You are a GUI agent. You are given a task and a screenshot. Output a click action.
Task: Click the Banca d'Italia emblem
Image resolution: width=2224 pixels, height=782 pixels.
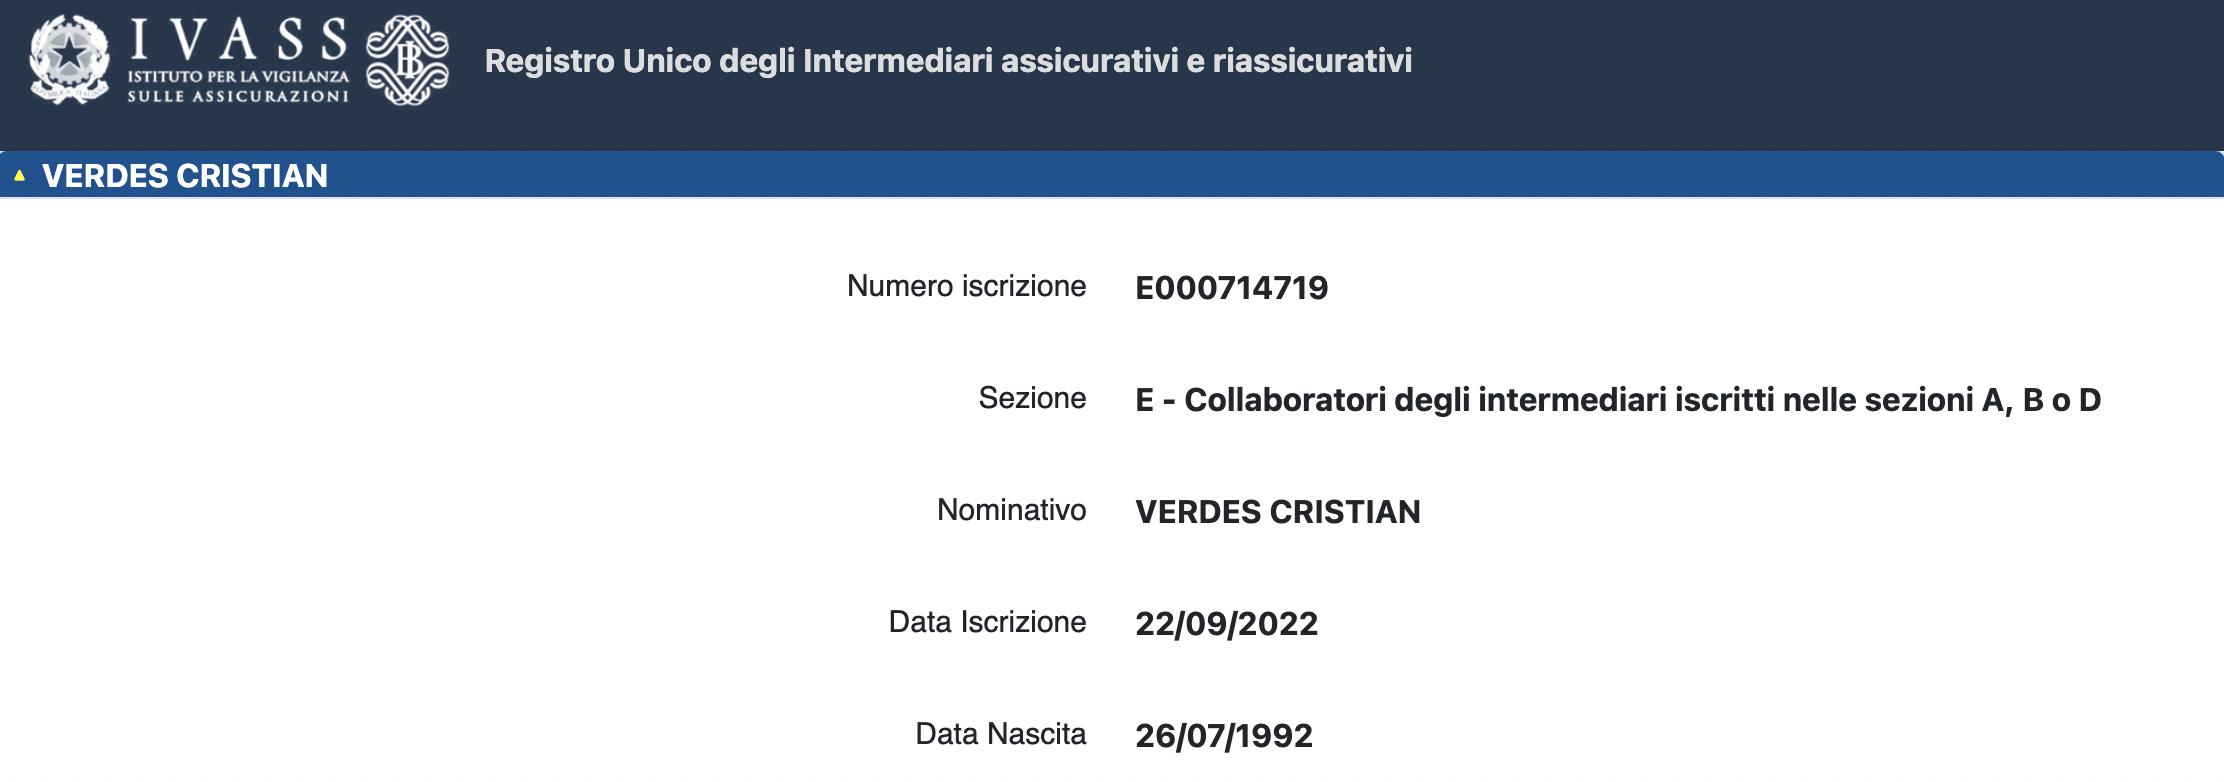coord(407,60)
